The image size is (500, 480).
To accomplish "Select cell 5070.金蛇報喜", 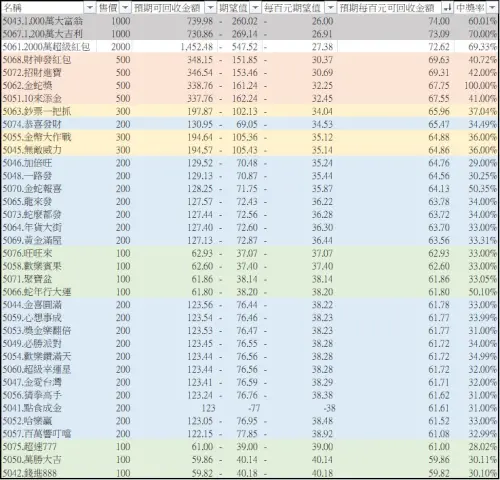I will [x=49, y=189].
